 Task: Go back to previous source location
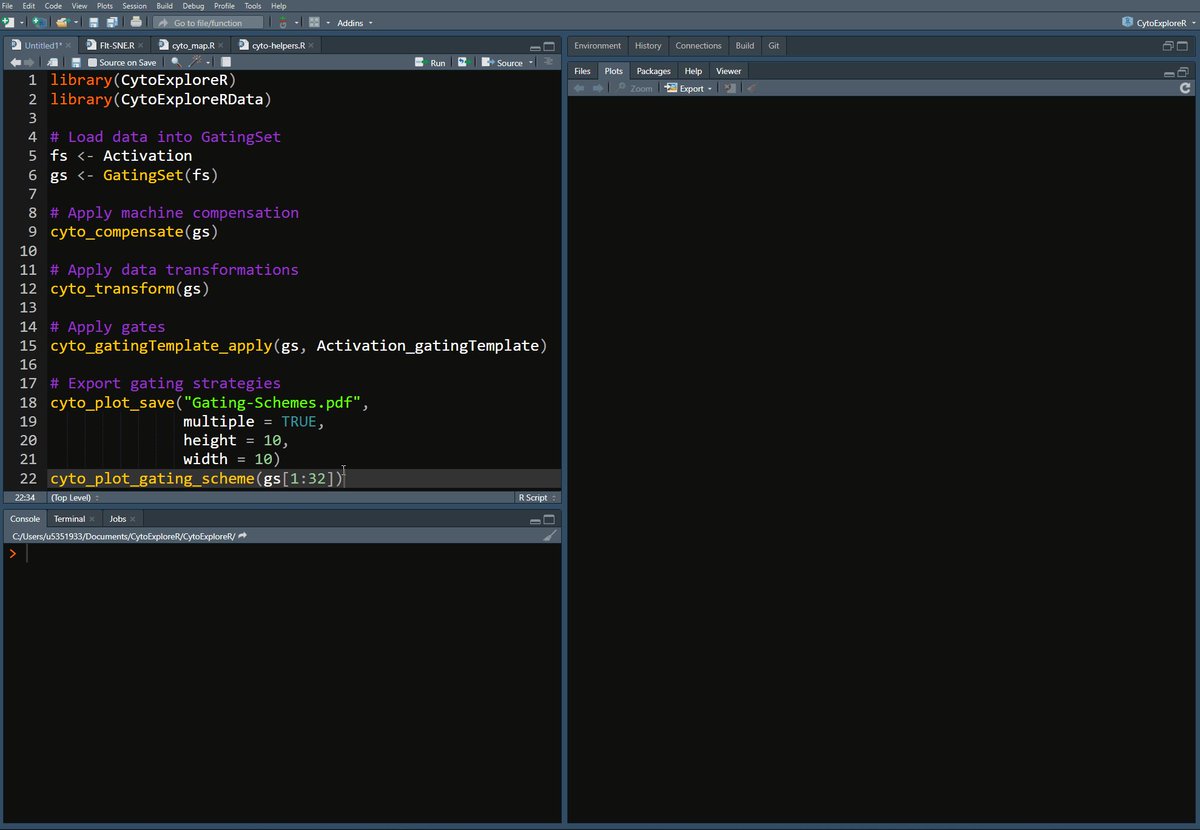click(15, 62)
